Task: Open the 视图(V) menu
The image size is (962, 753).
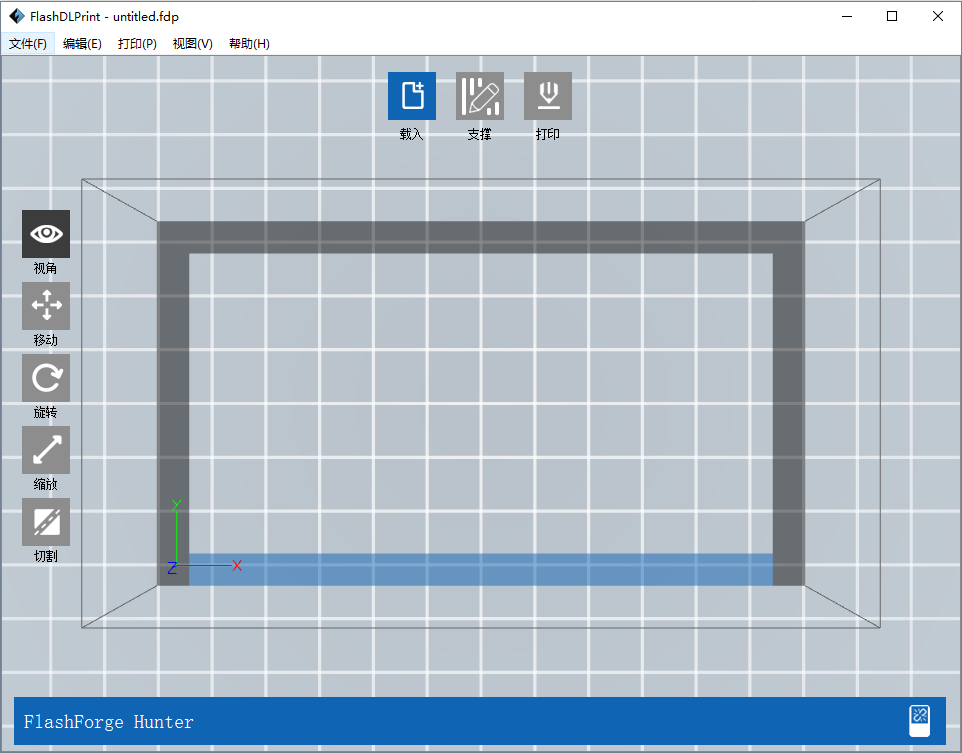Action: click(193, 44)
